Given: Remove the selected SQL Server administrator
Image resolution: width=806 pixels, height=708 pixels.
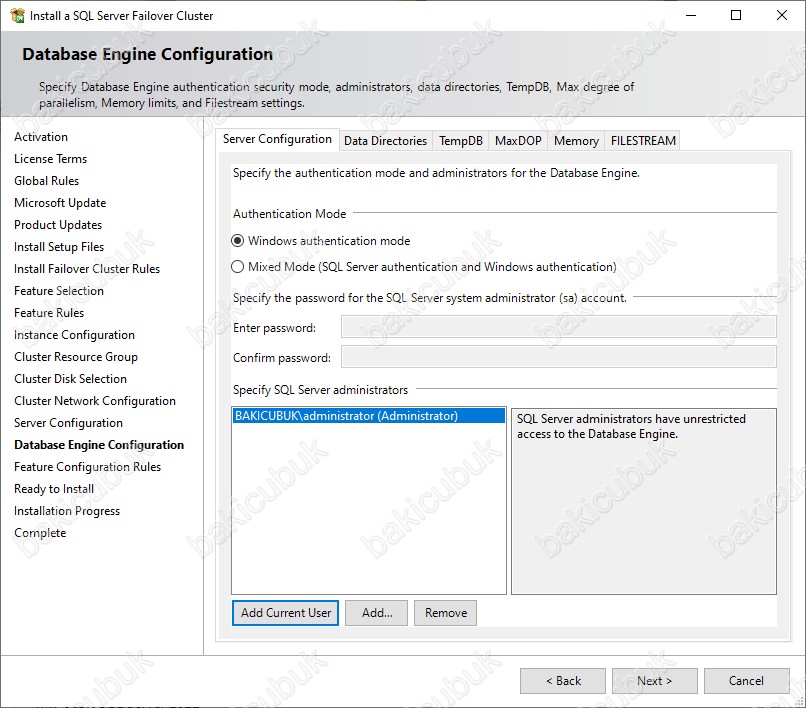Looking at the screenshot, I should tap(446, 613).
